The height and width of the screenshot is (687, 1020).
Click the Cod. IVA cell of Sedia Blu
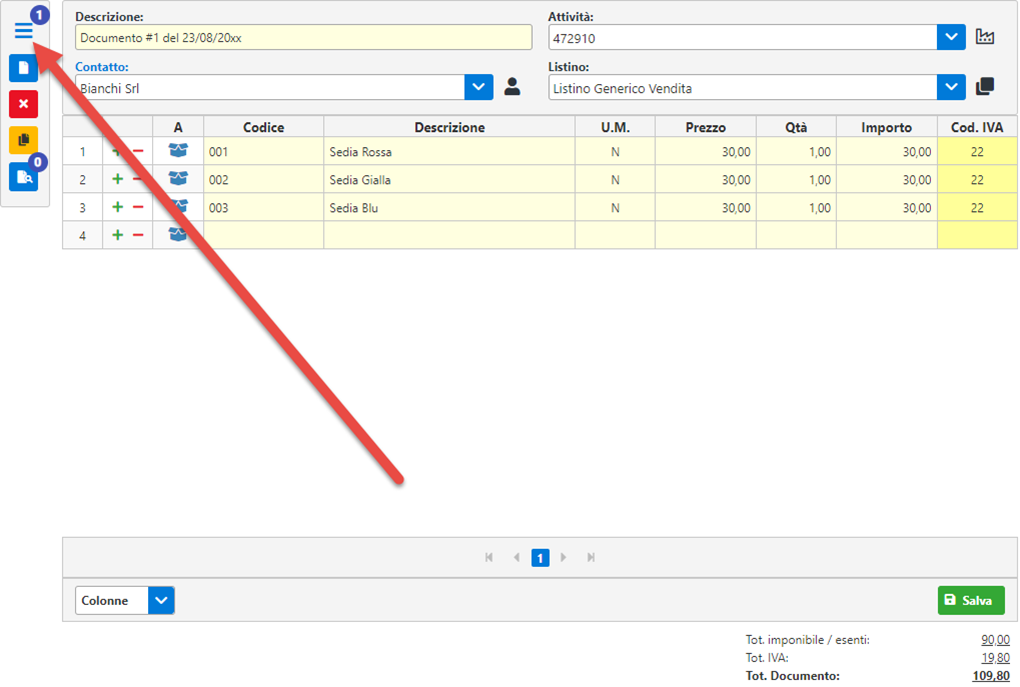click(977, 208)
